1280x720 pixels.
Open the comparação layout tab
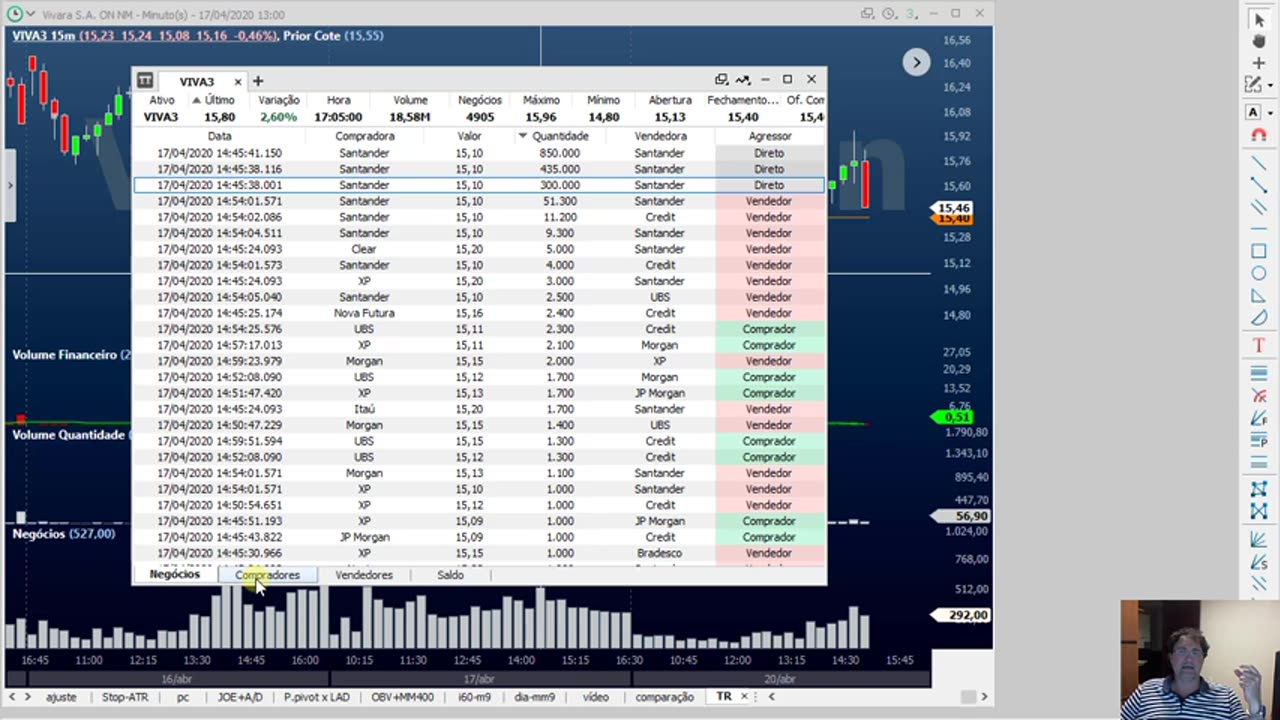pos(664,697)
